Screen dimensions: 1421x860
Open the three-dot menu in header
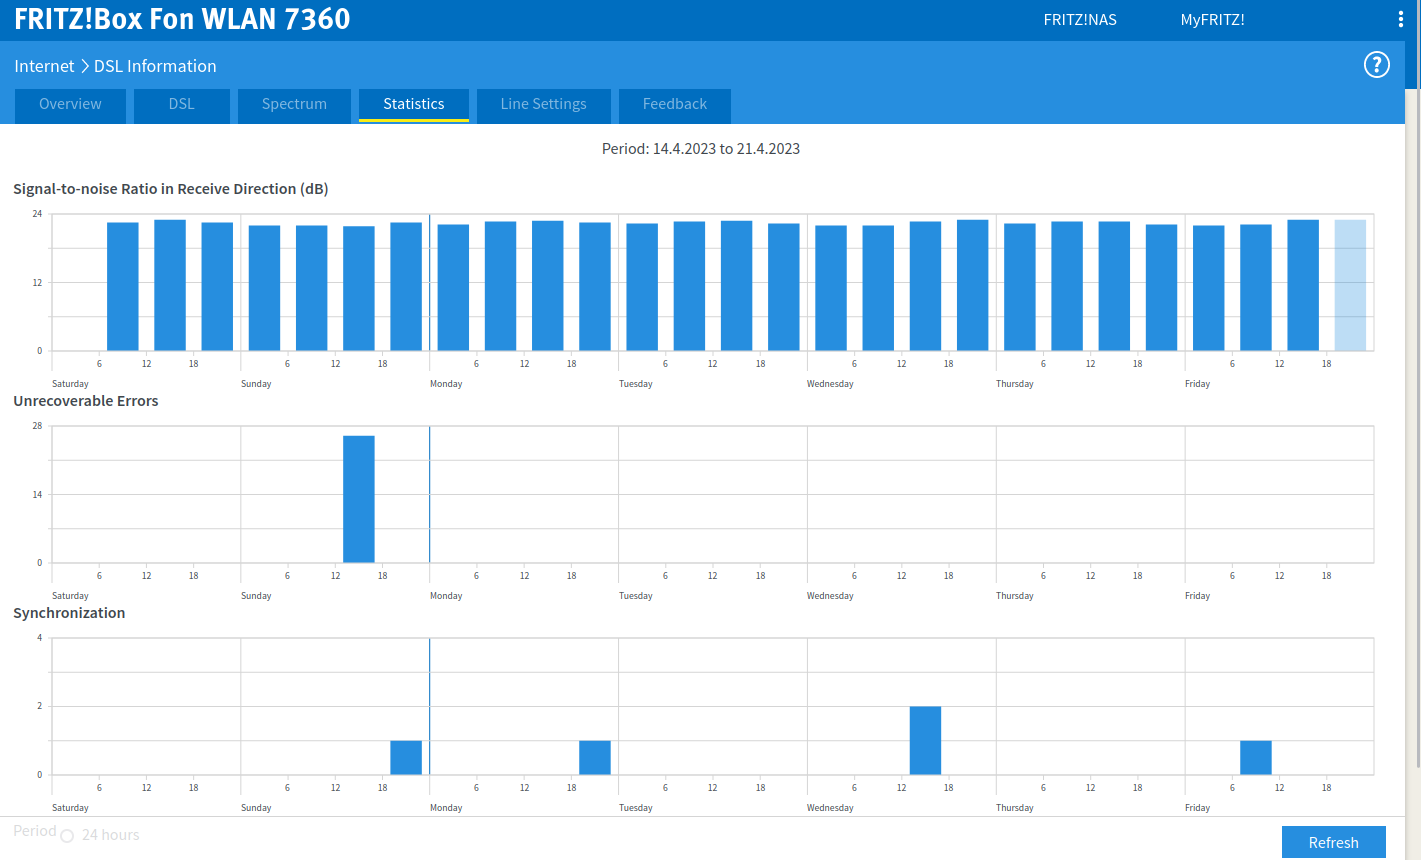pyautogui.click(x=1400, y=19)
